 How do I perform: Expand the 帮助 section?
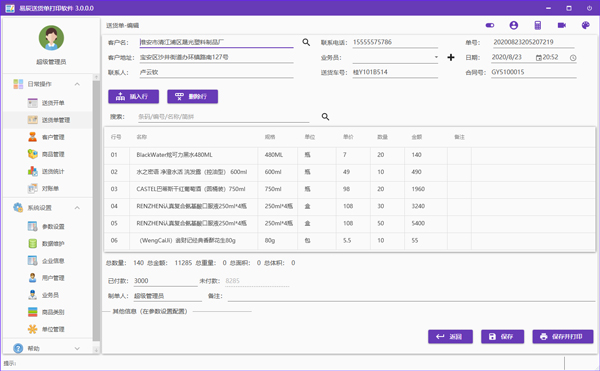click(x=77, y=348)
